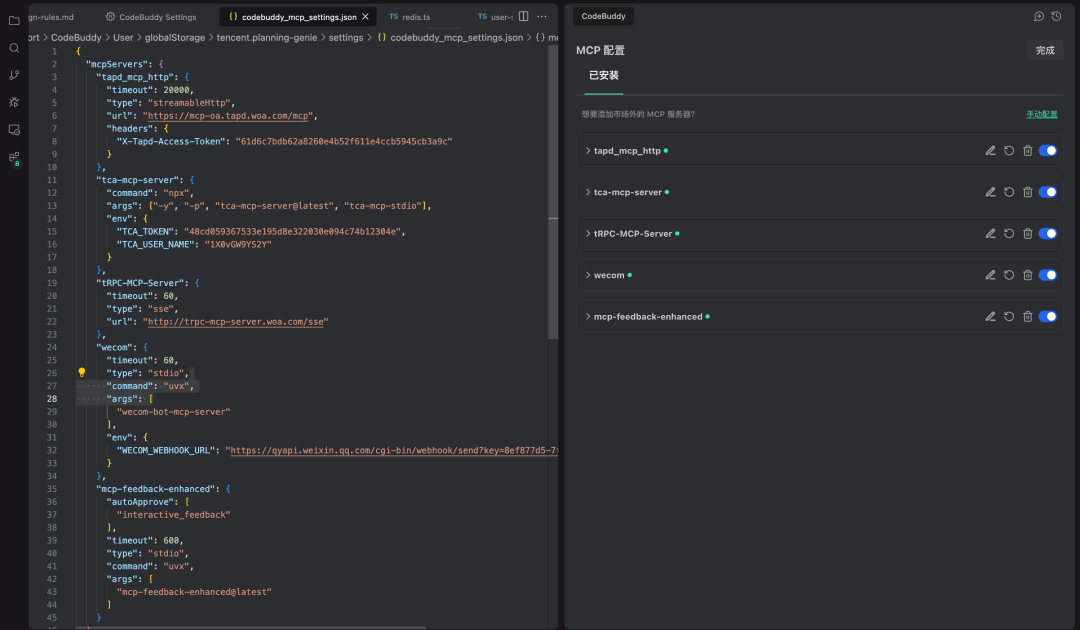Click the edit pencil for tapd_mcp_http
The width and height of the screenshot is (1080, 630).
(990, 151)
